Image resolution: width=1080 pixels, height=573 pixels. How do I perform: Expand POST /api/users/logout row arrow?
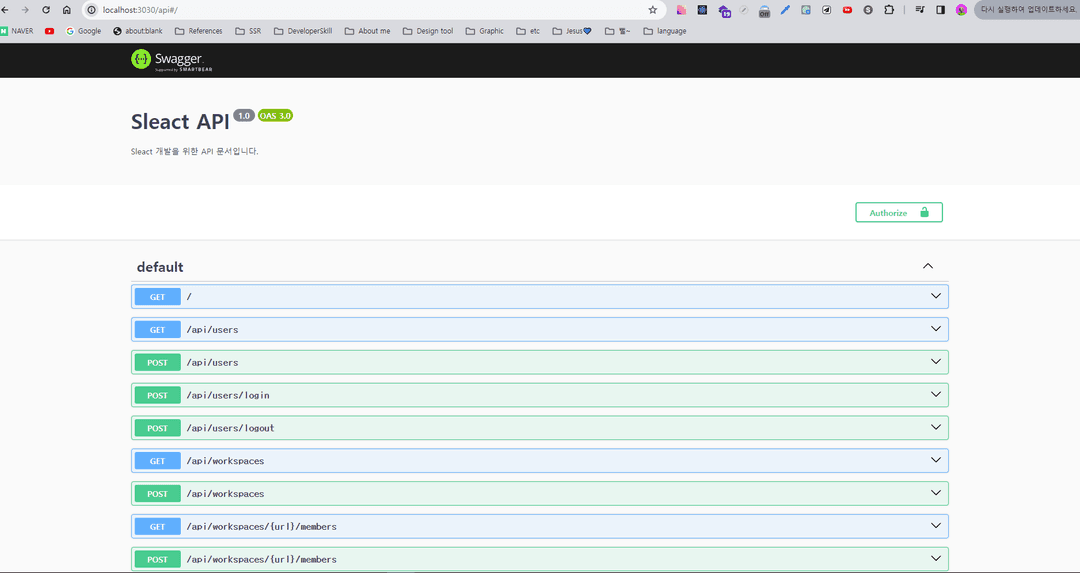[935, 427]
